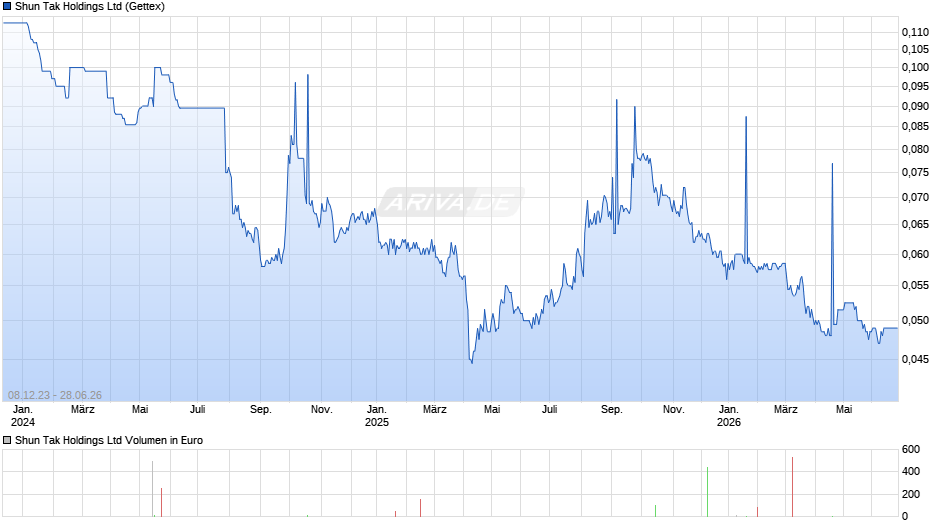This screenshot has height=526, width=940.
Task: Click the 'Juli' x-axis label in 2025
Action: tap(549, 410)
